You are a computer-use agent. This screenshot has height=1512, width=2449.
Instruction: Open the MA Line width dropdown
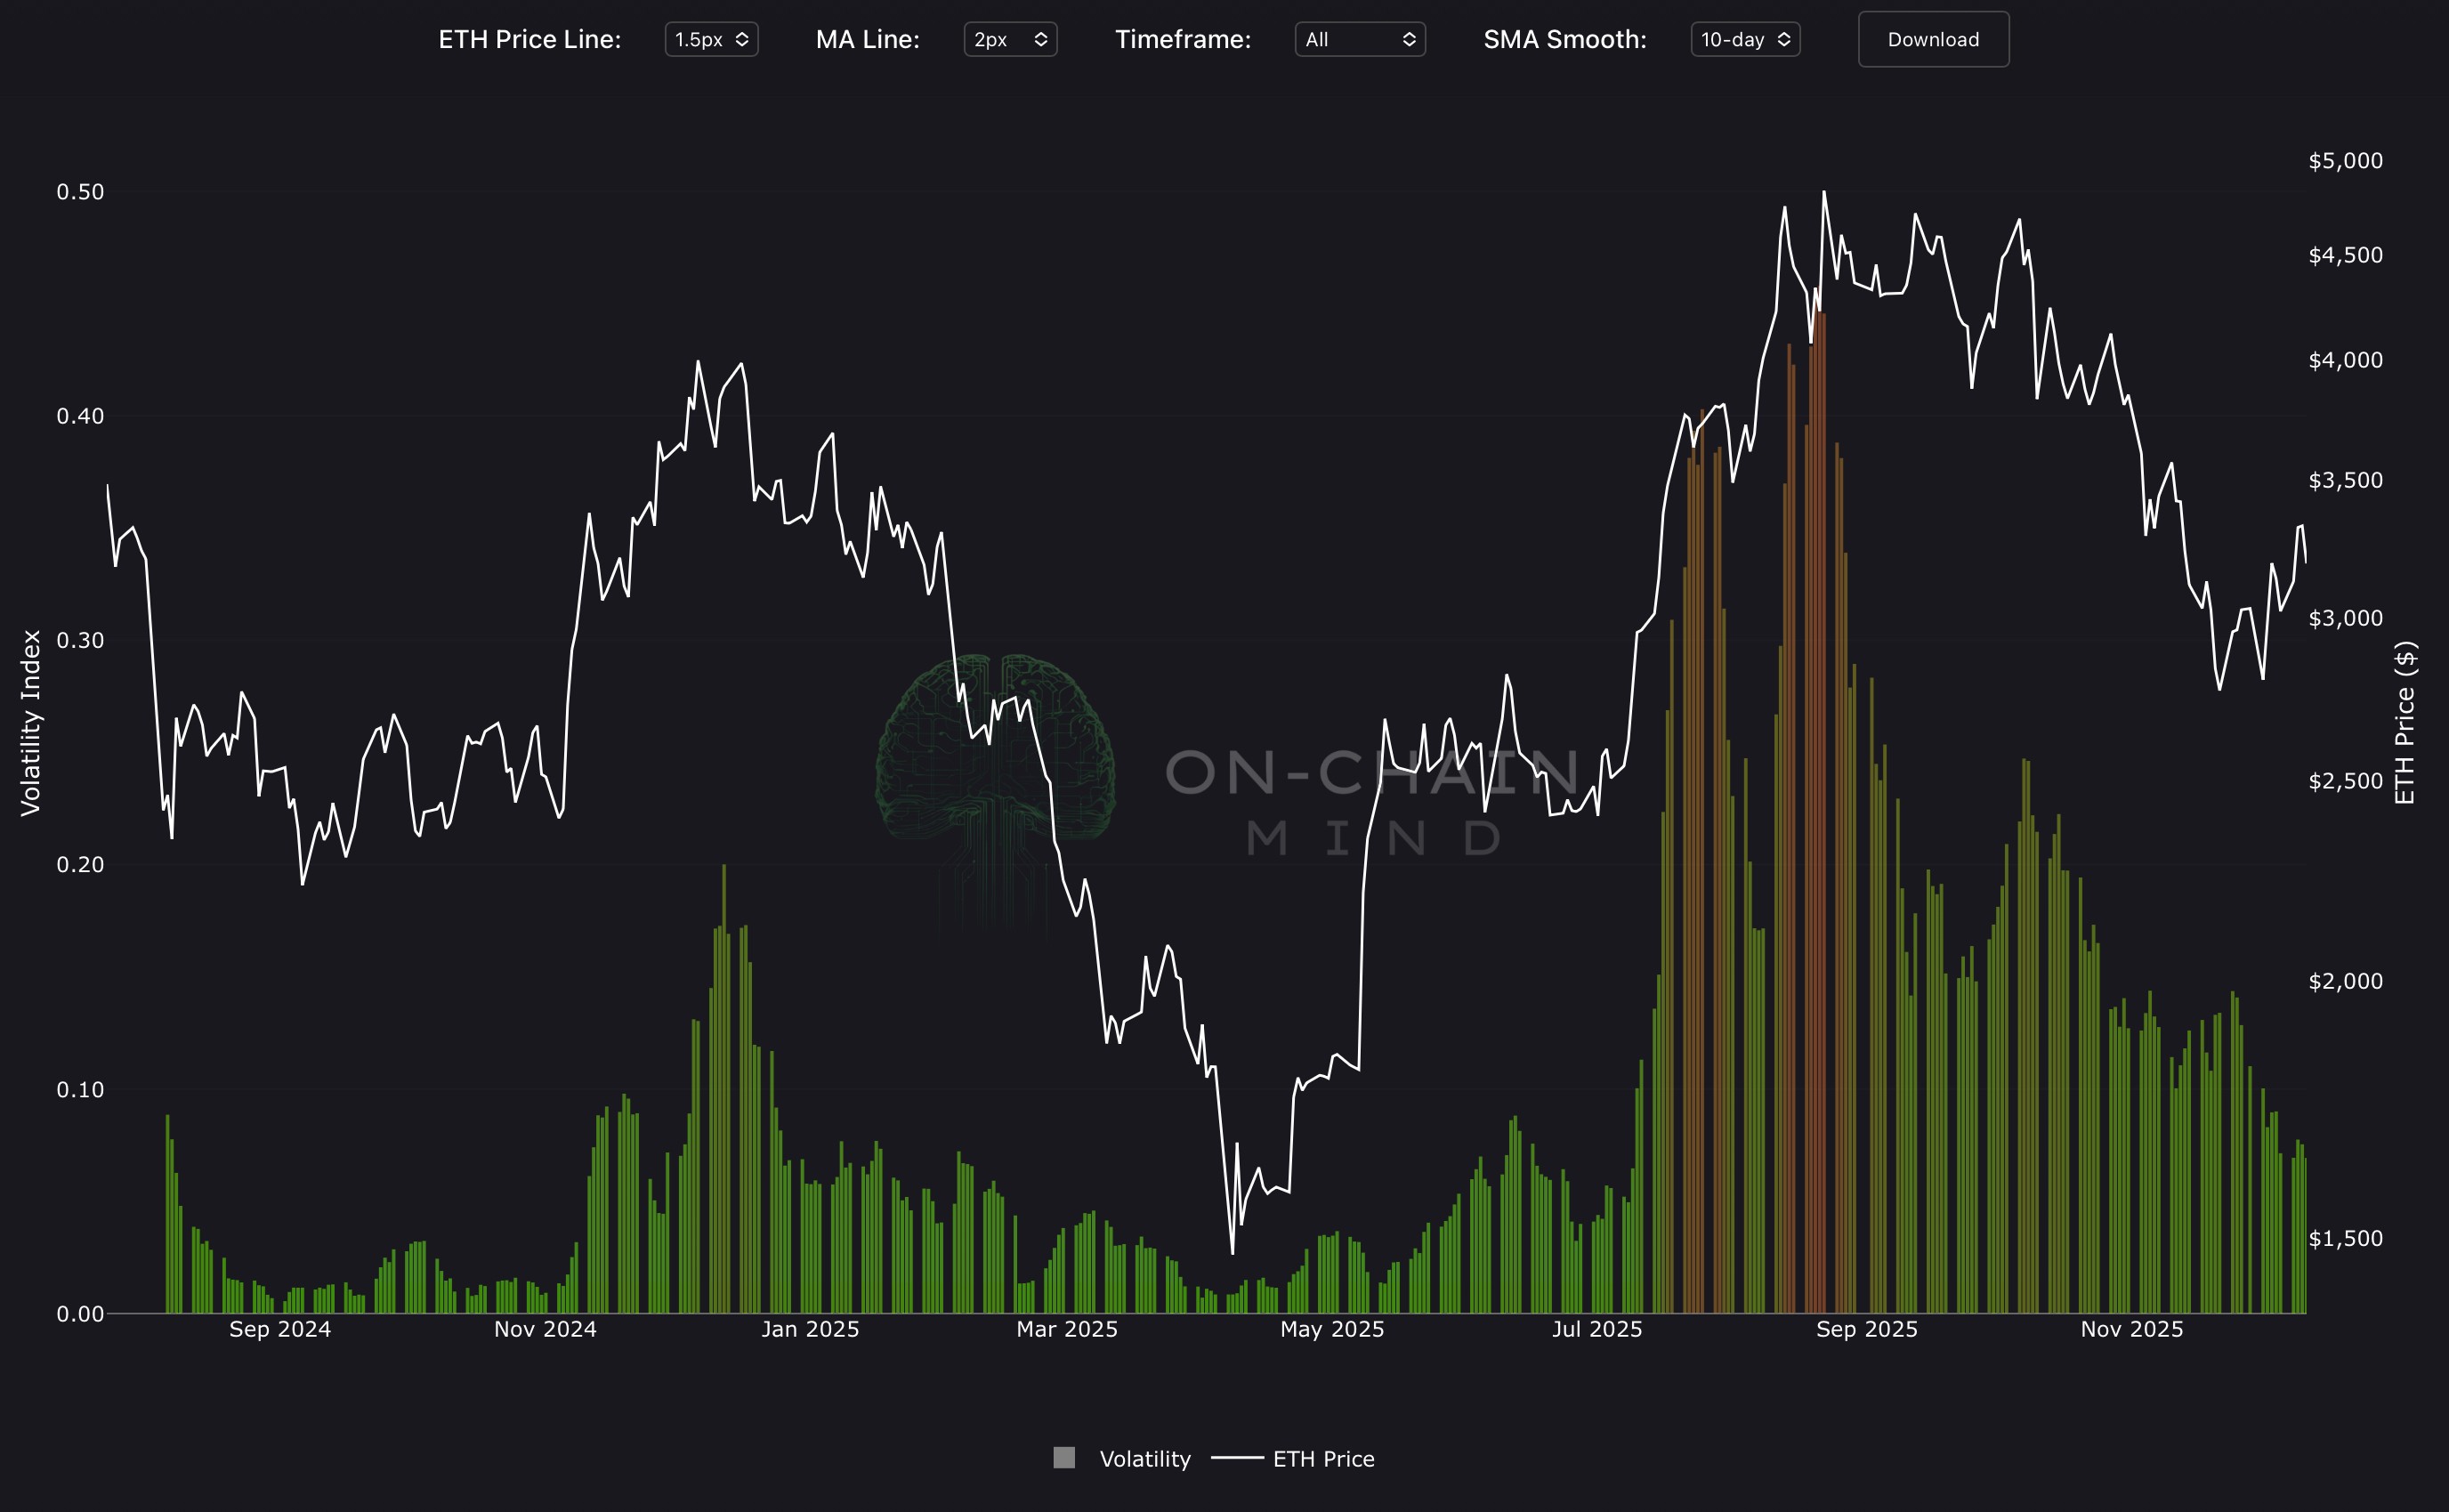(1009, 39)
